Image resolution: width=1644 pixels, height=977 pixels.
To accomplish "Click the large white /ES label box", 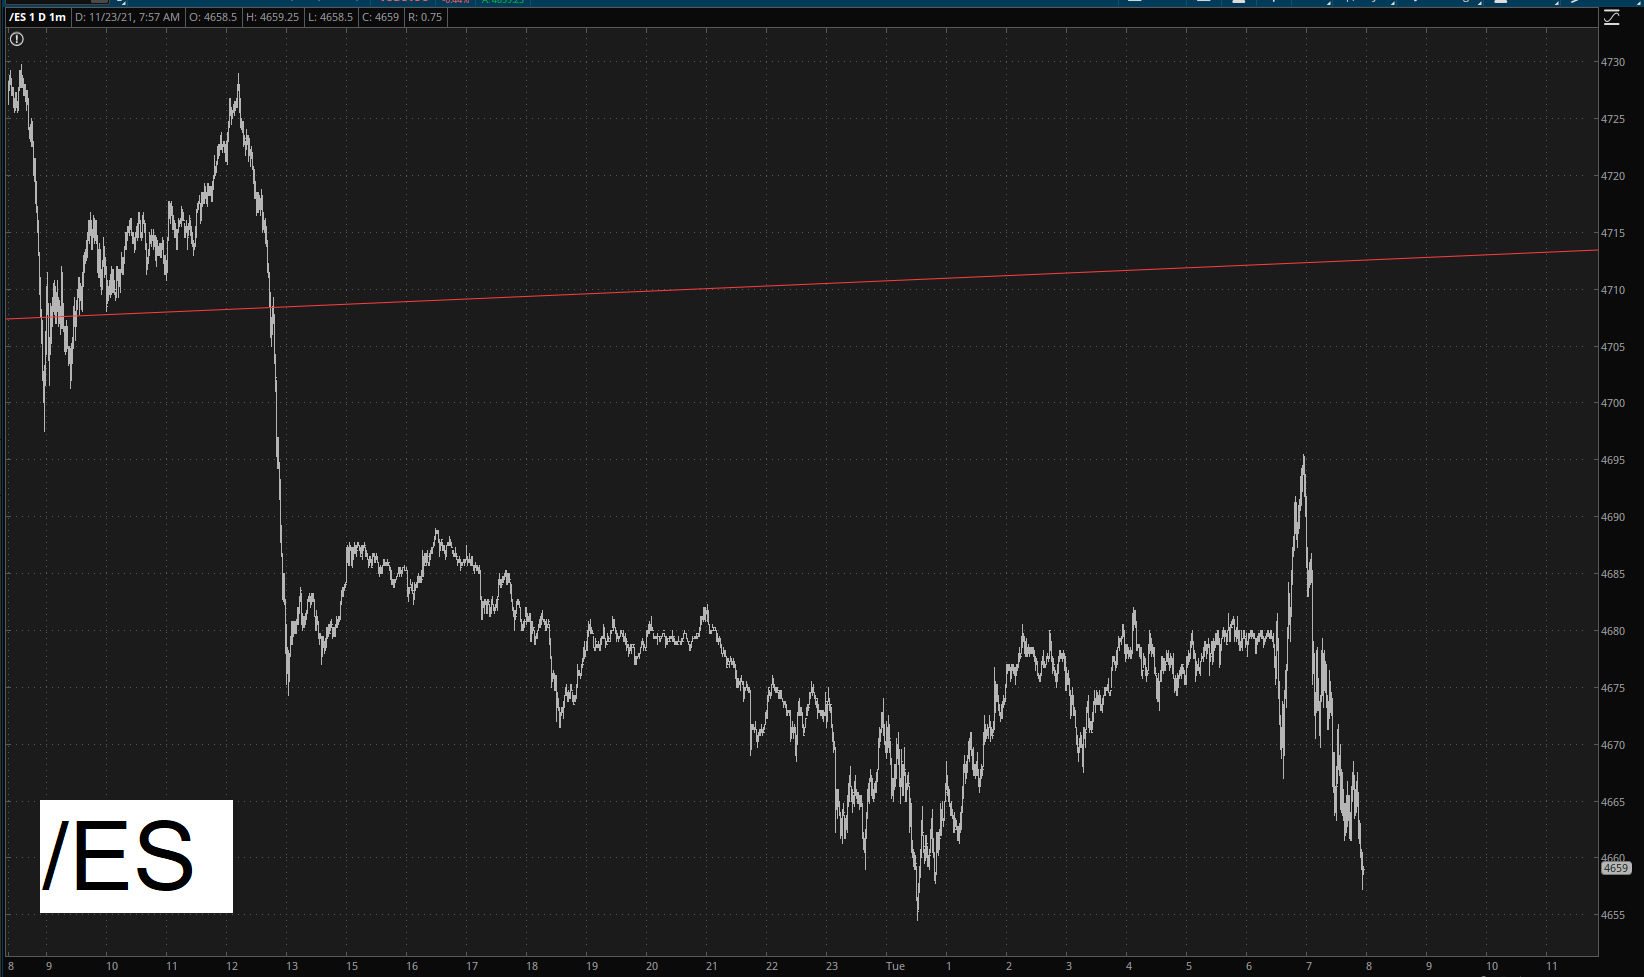I will (136, 856).
